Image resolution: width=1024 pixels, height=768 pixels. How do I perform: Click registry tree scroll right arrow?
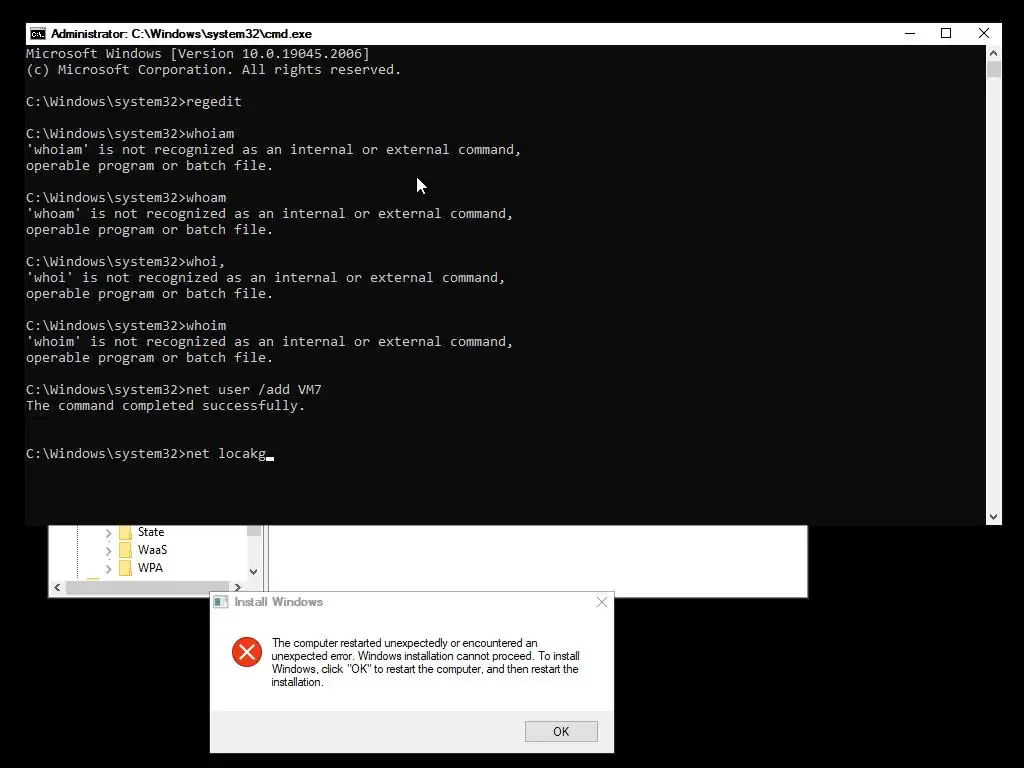(x=238, y=587)
